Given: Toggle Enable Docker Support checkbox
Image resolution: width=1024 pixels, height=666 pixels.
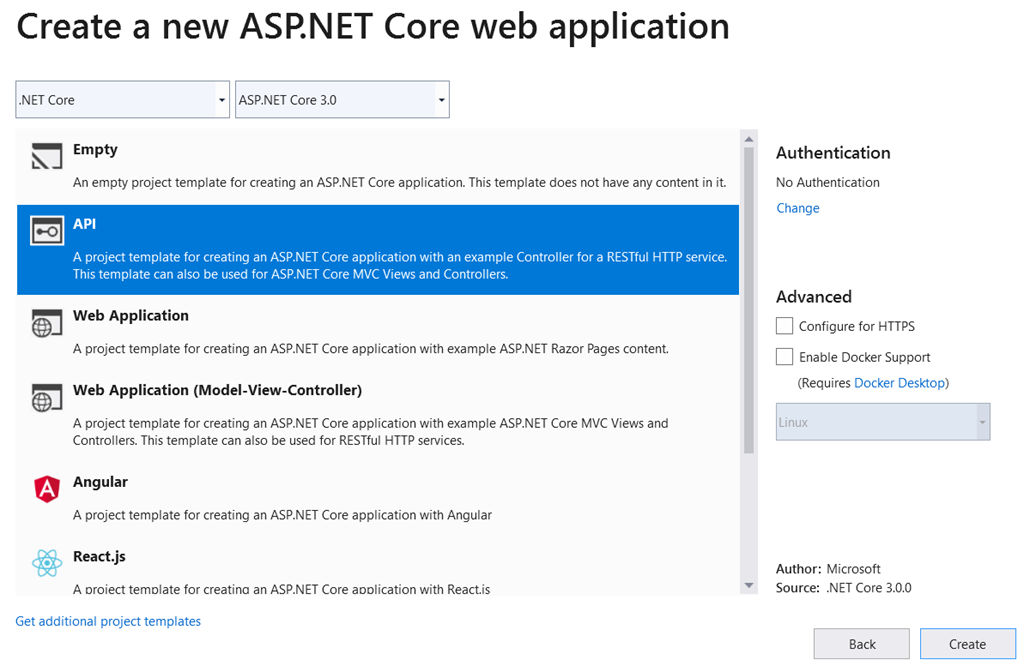Looking at the screenshot, I should tap(785, 357).
